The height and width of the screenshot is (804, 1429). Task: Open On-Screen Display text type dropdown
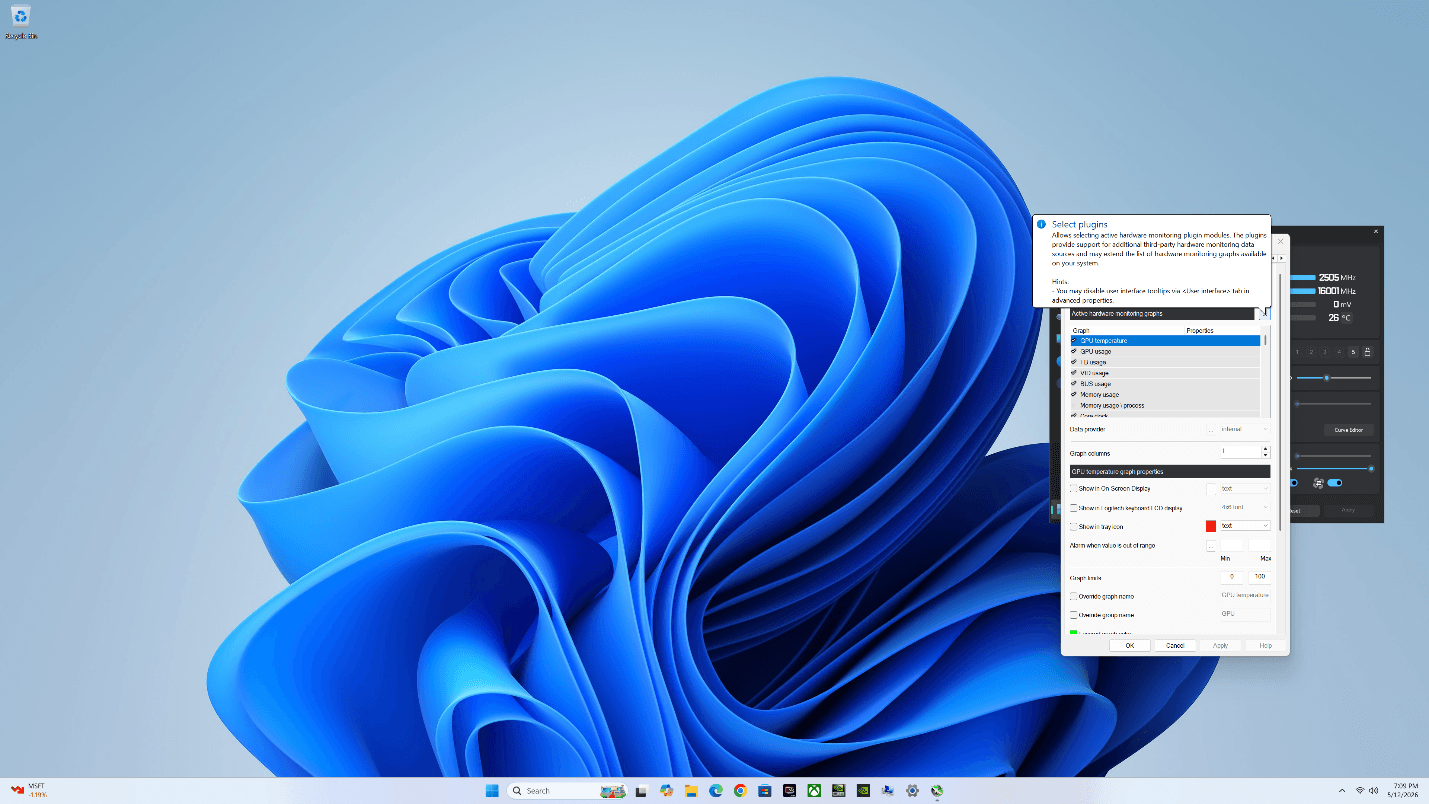pos(1244,489)
